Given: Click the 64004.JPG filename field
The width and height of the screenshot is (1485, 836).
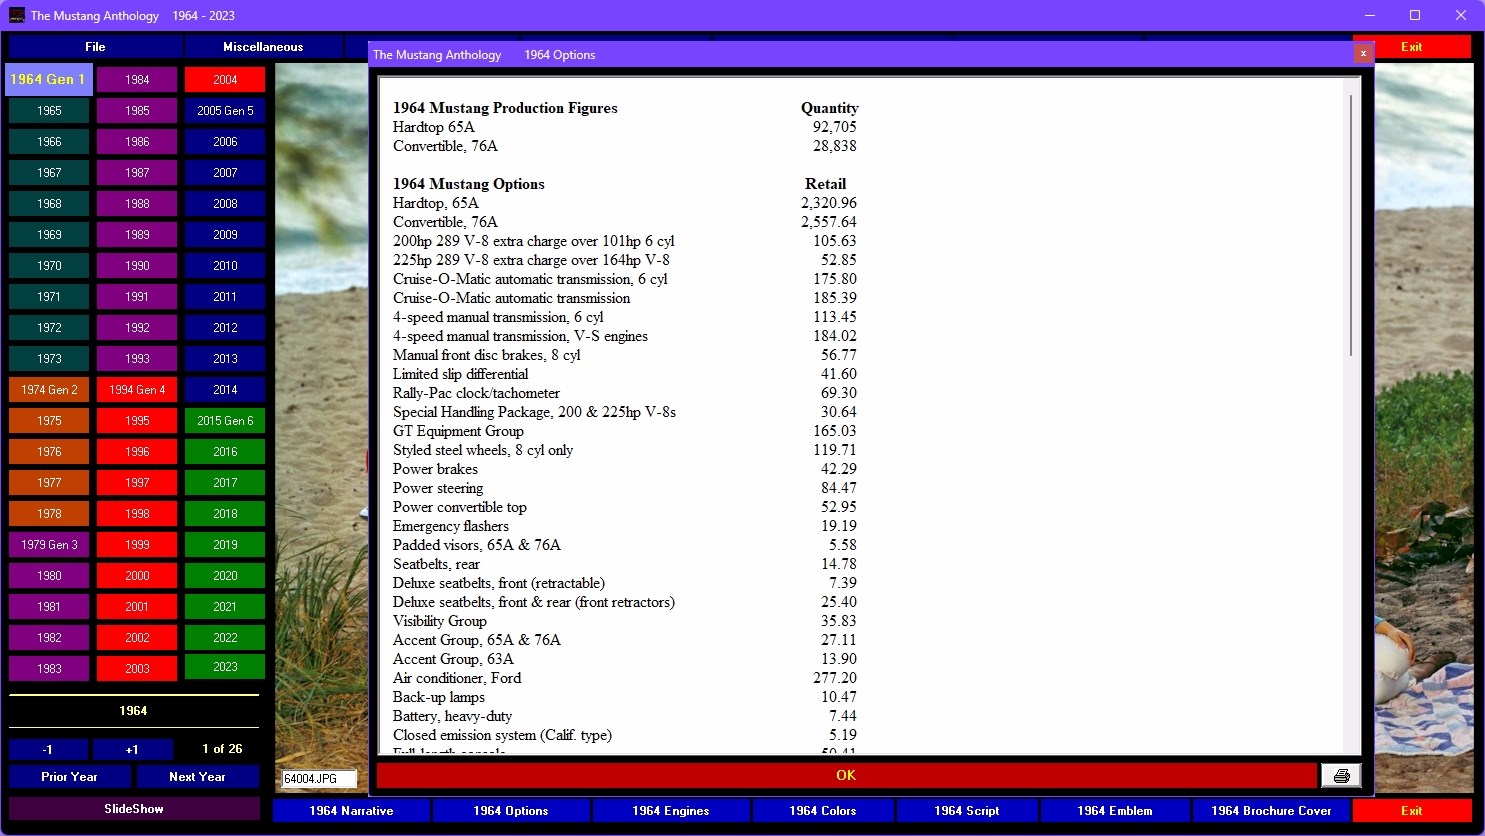Looking at the screenshot, I should [318, 778].
